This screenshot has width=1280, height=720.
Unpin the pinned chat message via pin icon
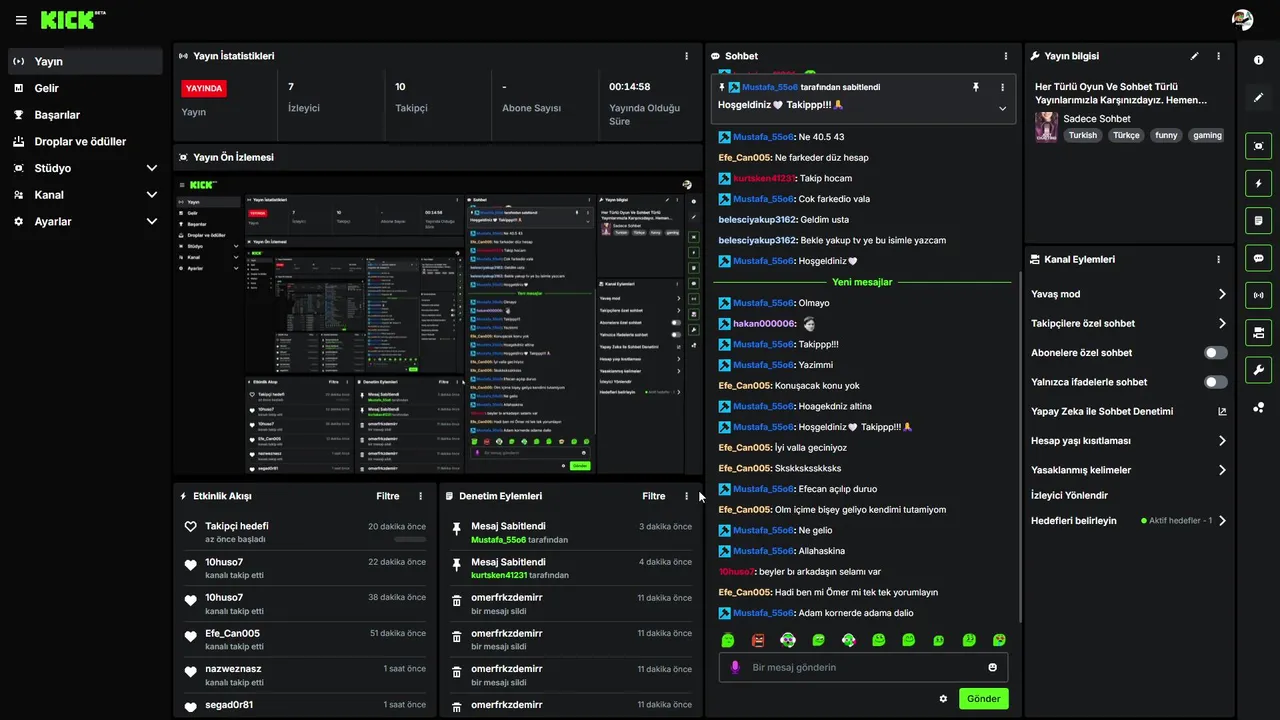[x=976, y=87]
